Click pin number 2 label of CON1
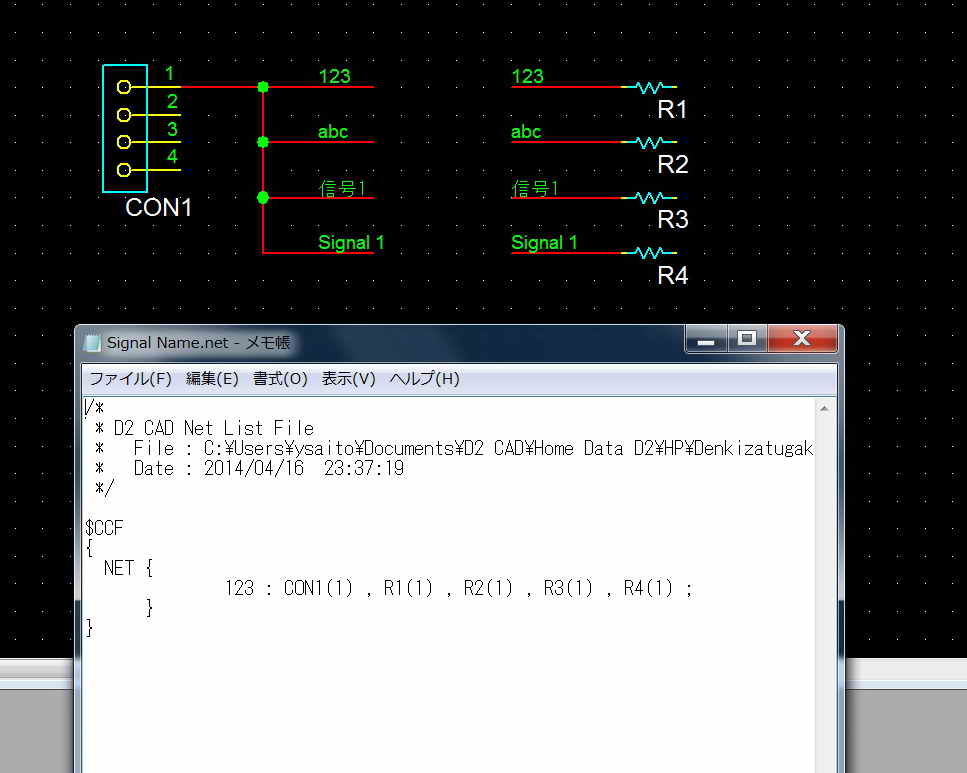The width and height of the screenshot is (967, 773). (x=172, y=101)
